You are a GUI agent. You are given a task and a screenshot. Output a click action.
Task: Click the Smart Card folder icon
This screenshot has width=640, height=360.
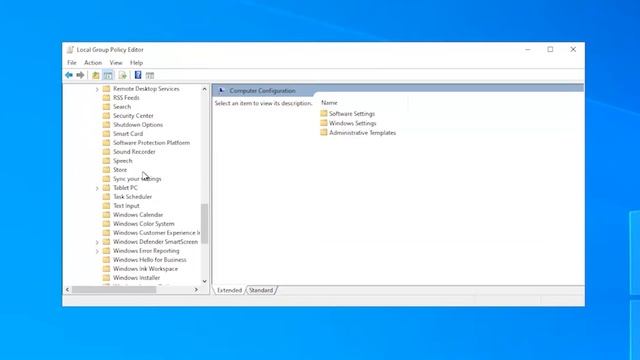(x=106, y=133)
